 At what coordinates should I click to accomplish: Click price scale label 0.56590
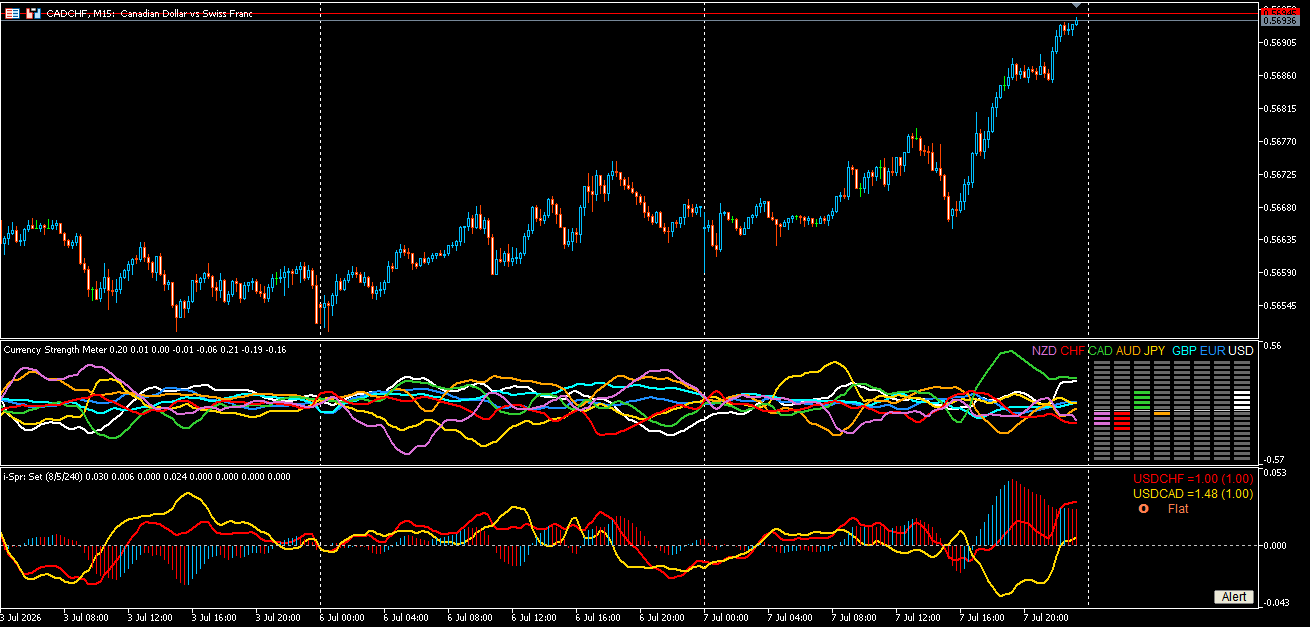pyautogui.click(x=1279, y=273)
